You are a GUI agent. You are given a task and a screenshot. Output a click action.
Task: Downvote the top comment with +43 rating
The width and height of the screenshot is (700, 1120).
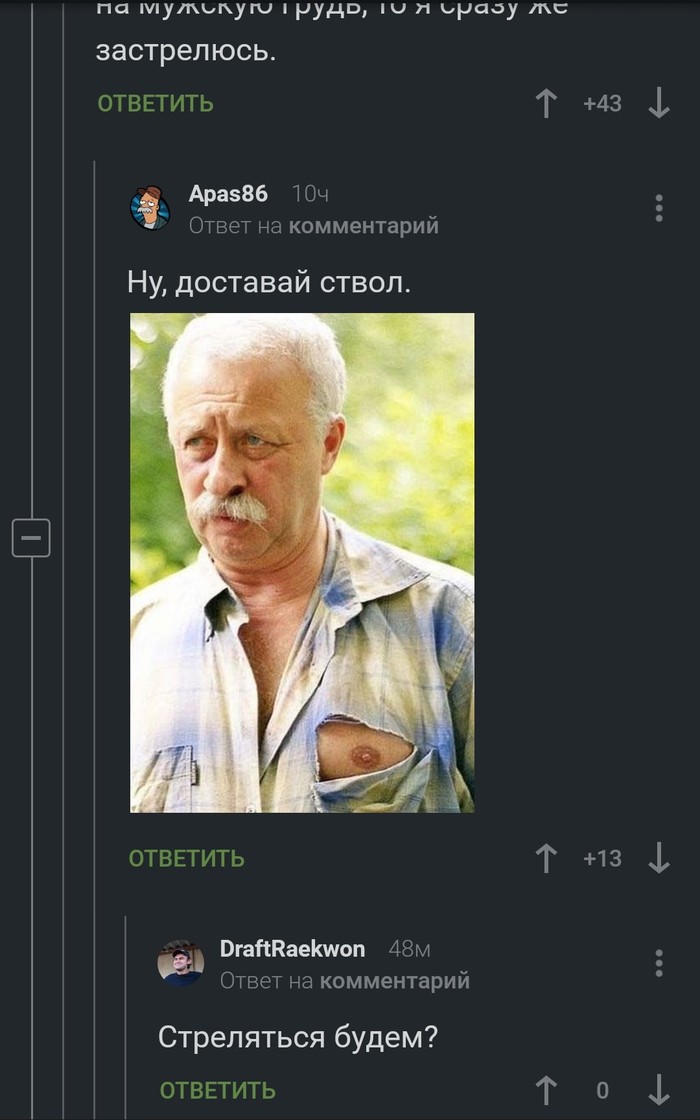(659, 104)
